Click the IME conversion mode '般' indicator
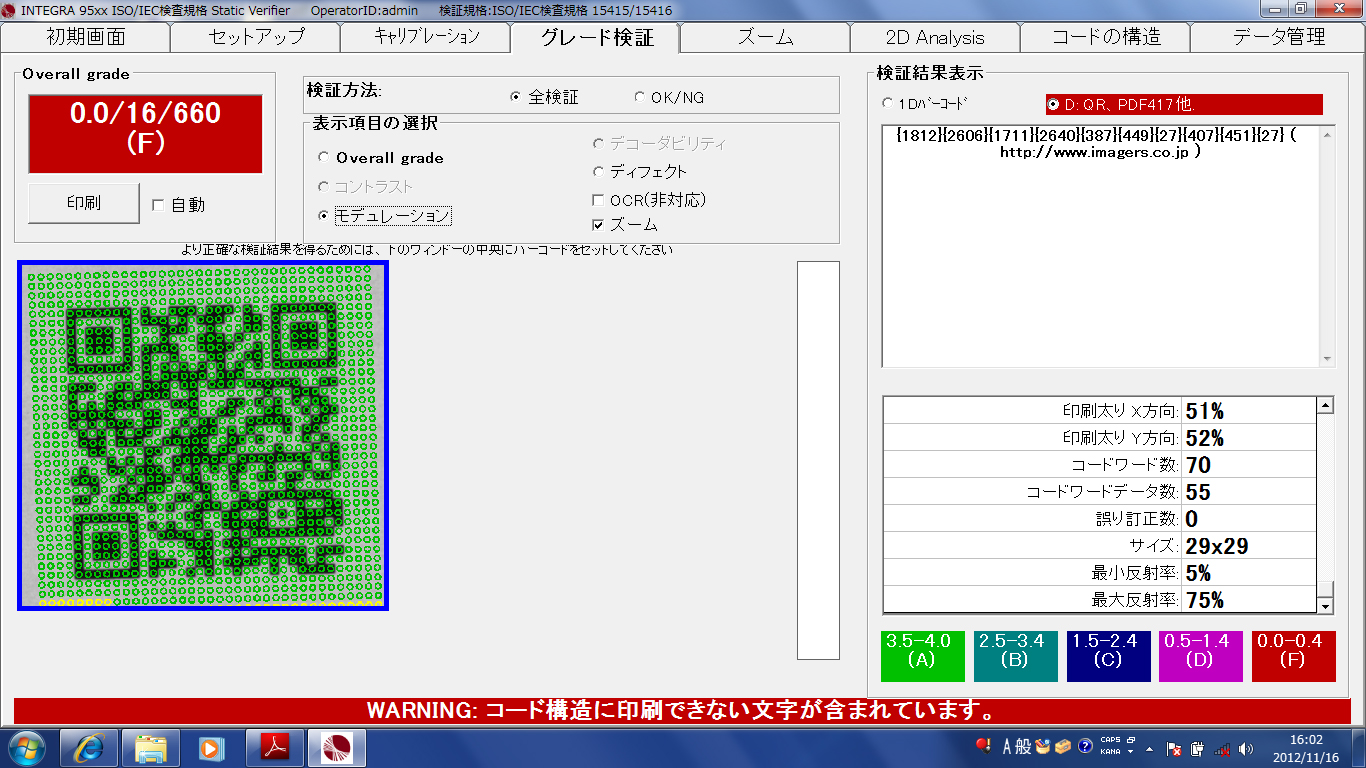The width and height of the screenshot is (1366, 768). click(1023, 746)
